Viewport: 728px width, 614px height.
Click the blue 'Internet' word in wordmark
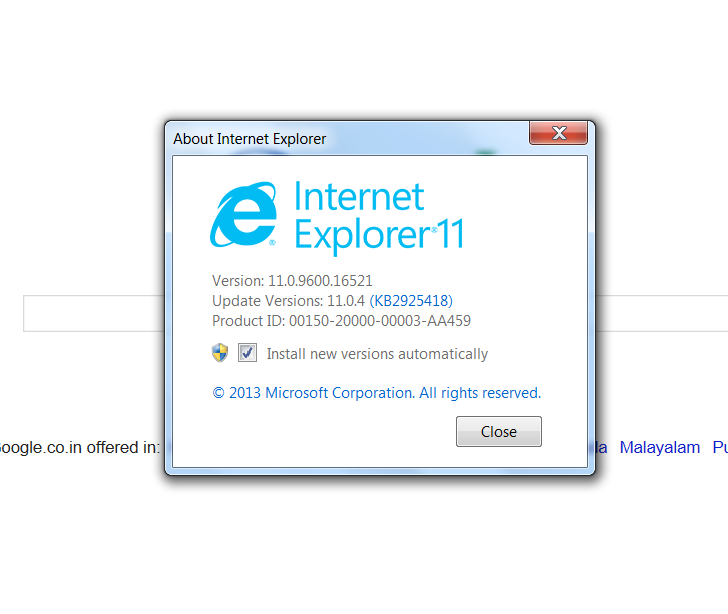pyautogui.click(x=359, y=196)
